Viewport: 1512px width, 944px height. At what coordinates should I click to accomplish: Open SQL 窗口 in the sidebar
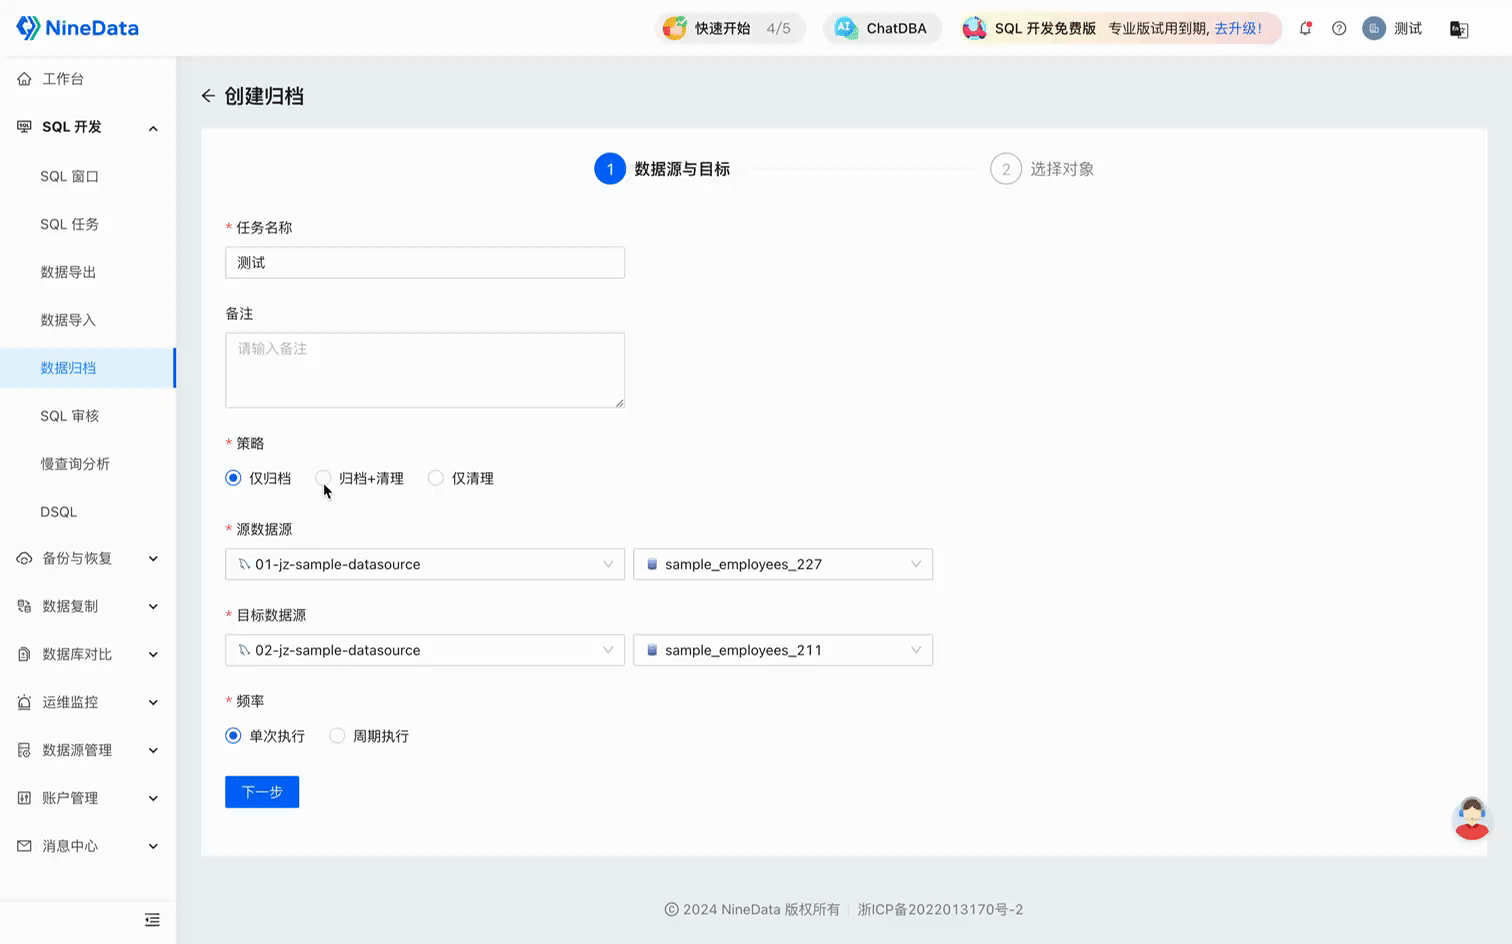pos(69,176)
